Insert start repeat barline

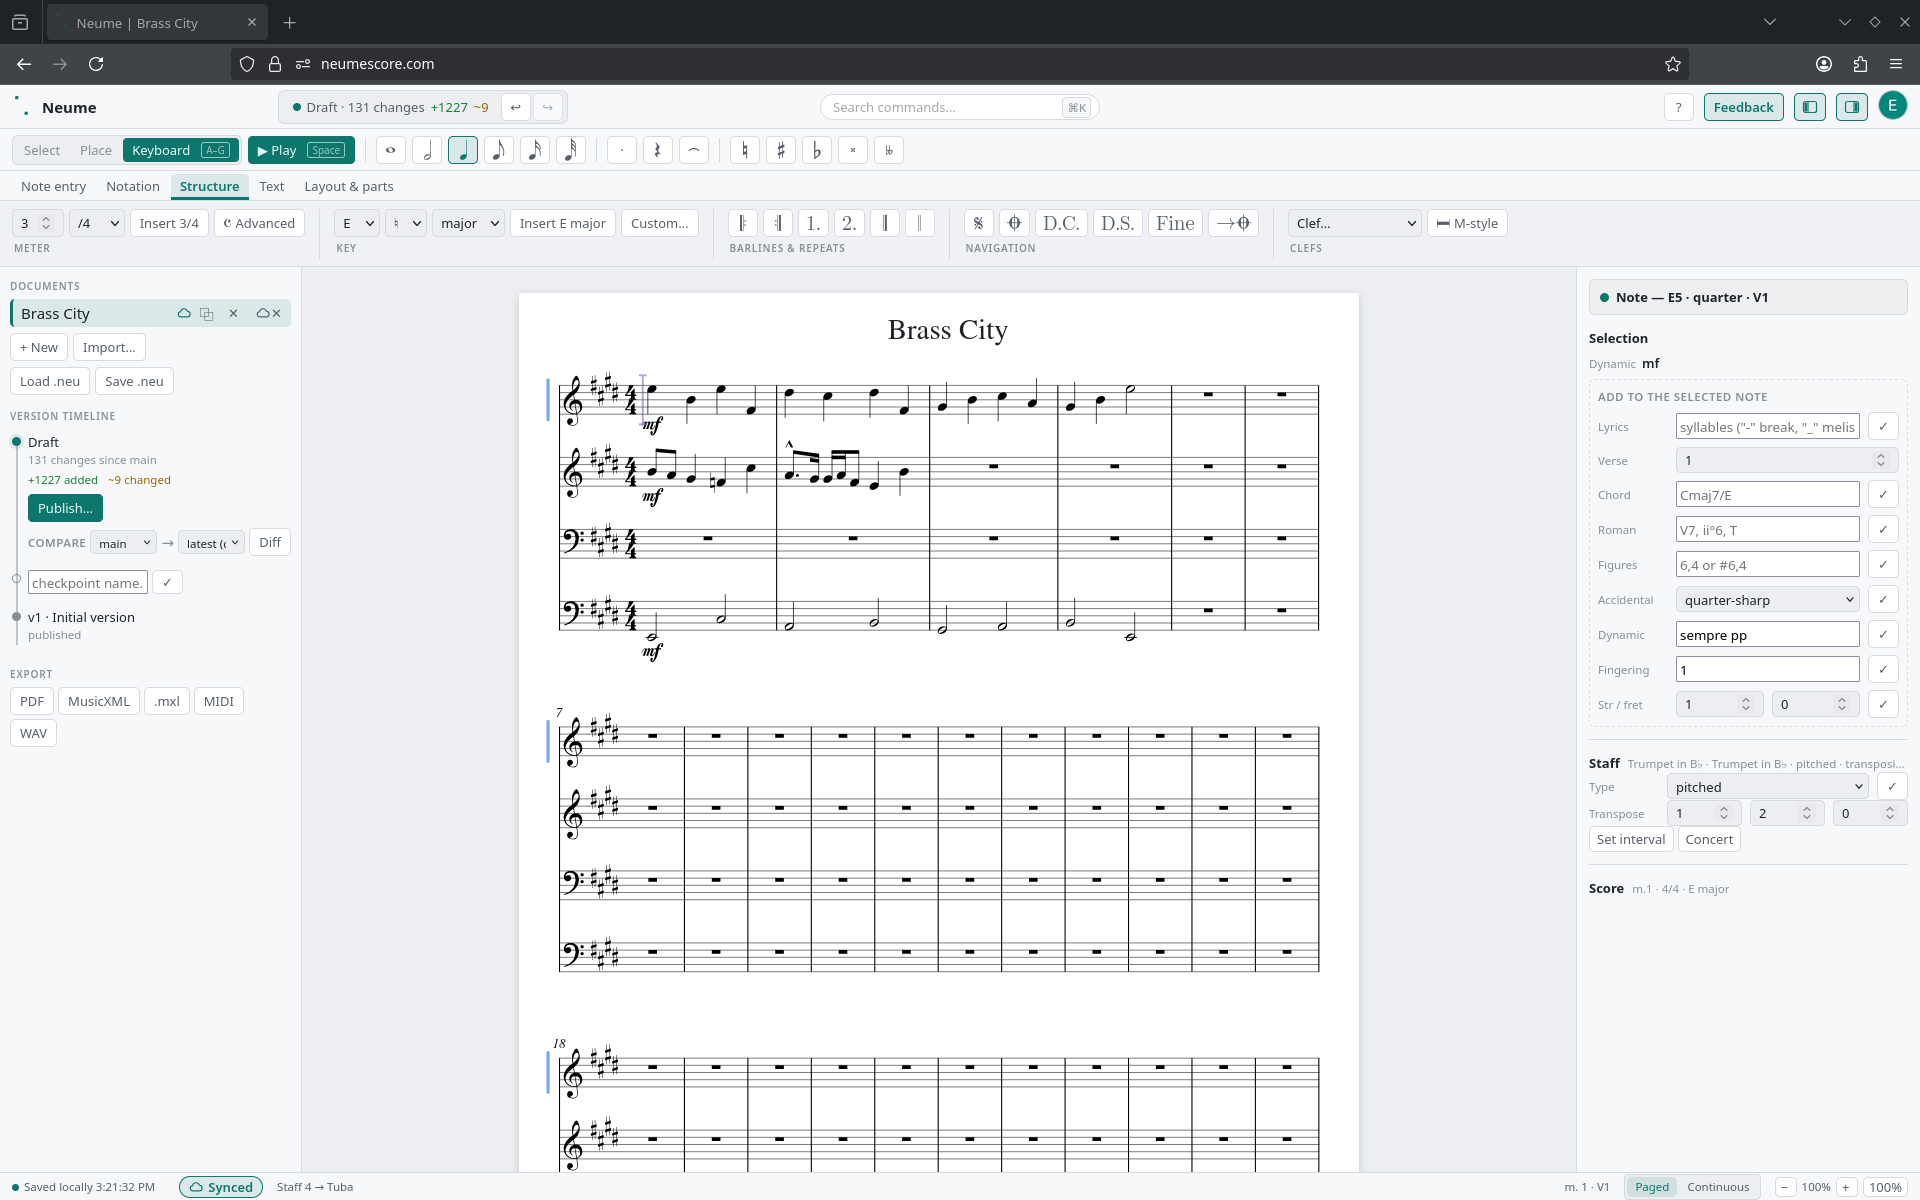(x=743, y=223)
